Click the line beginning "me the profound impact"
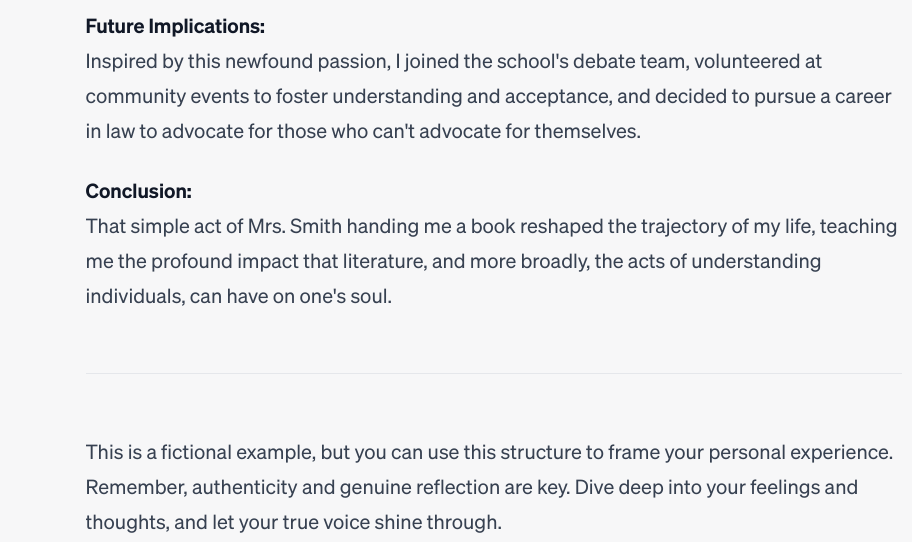The width and height of the screenshot is (912, 542). [453, 261]
